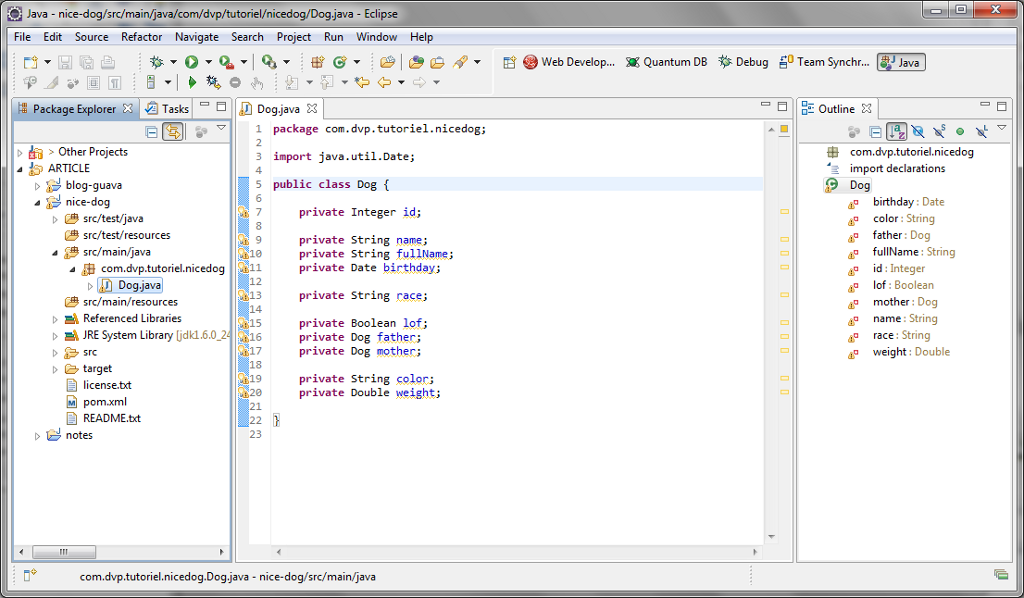Viewport: 1024px width, 598px height.
Task: Click the Package Explorer horizontal scrollbar
Action: pyautogui.click(x=64, y=552)
